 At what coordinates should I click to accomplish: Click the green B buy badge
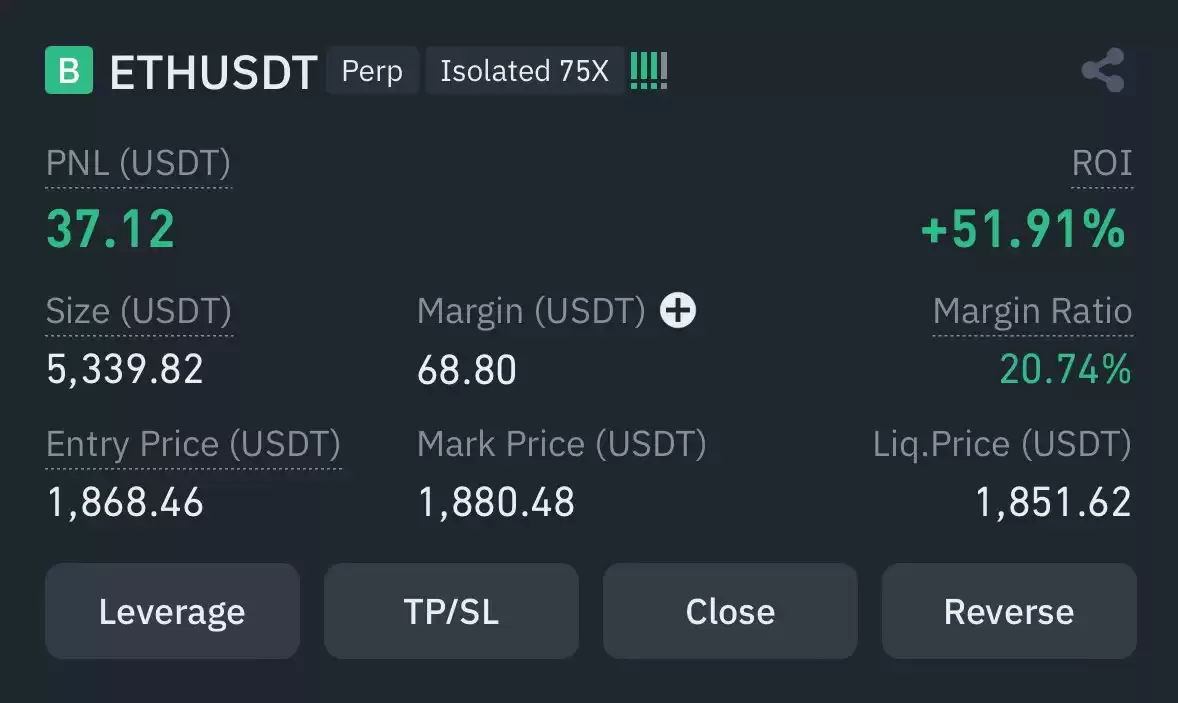(69, 70)
